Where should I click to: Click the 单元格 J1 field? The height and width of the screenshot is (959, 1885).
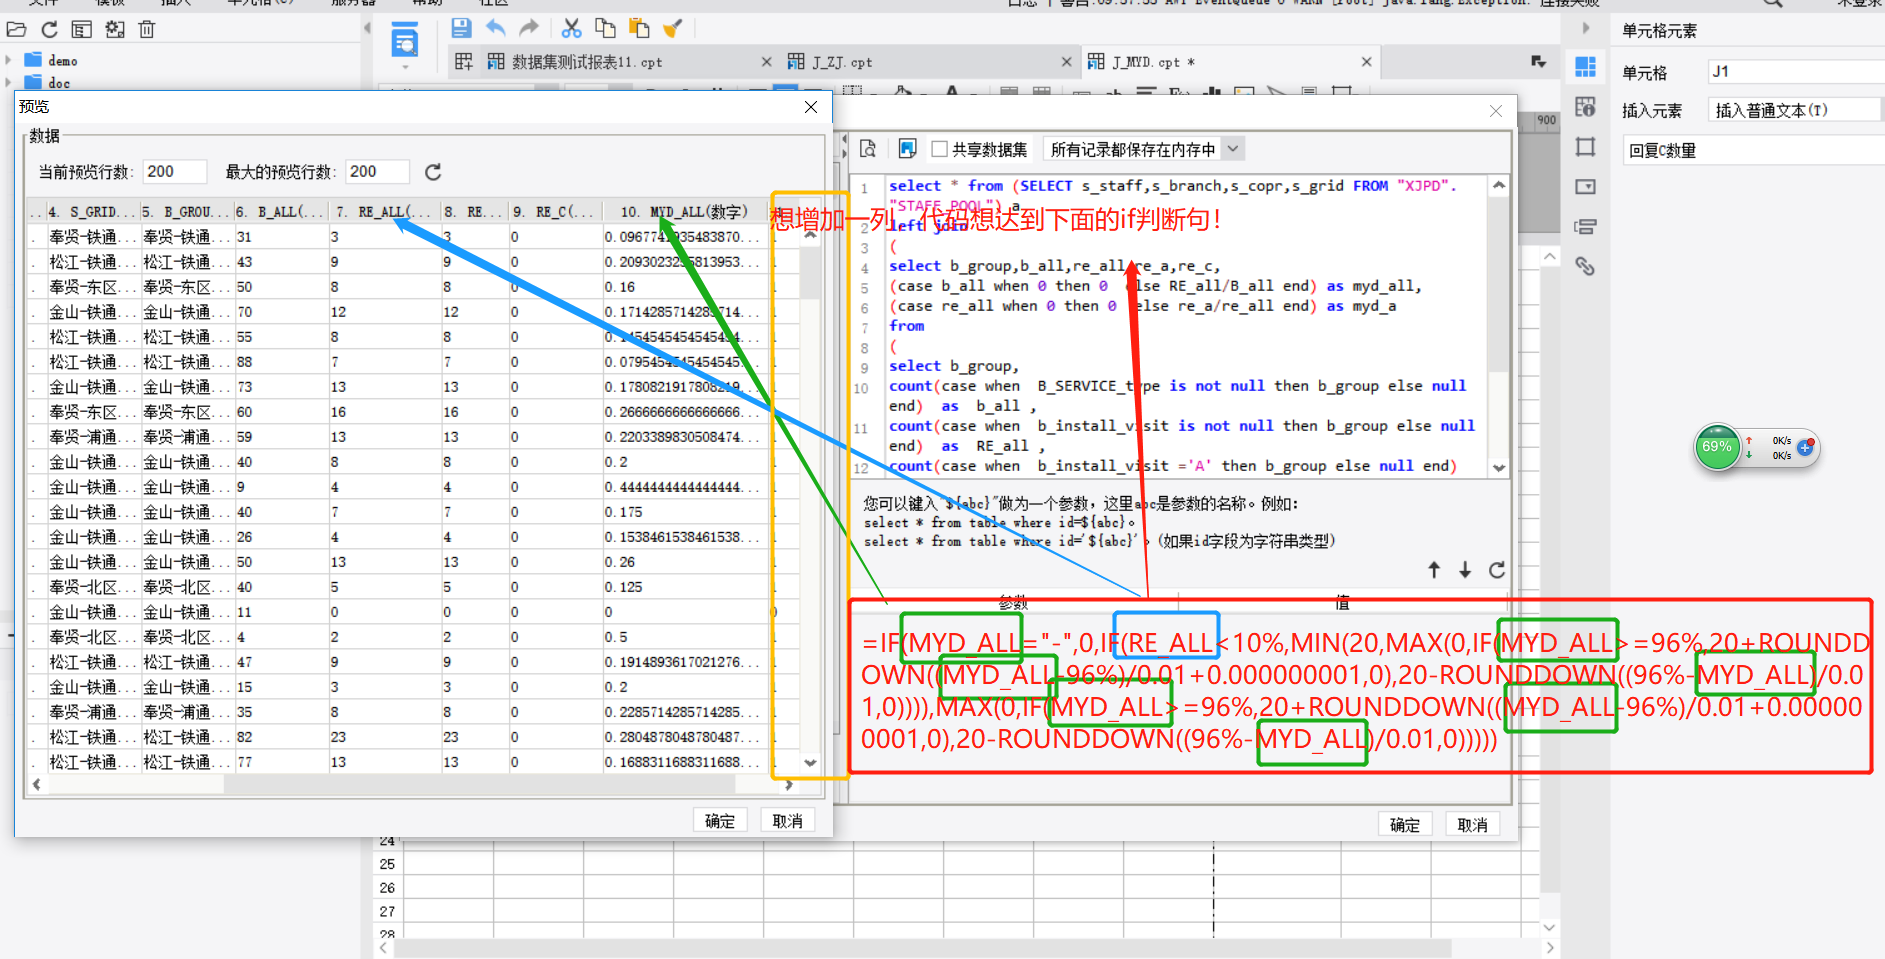1796,71
